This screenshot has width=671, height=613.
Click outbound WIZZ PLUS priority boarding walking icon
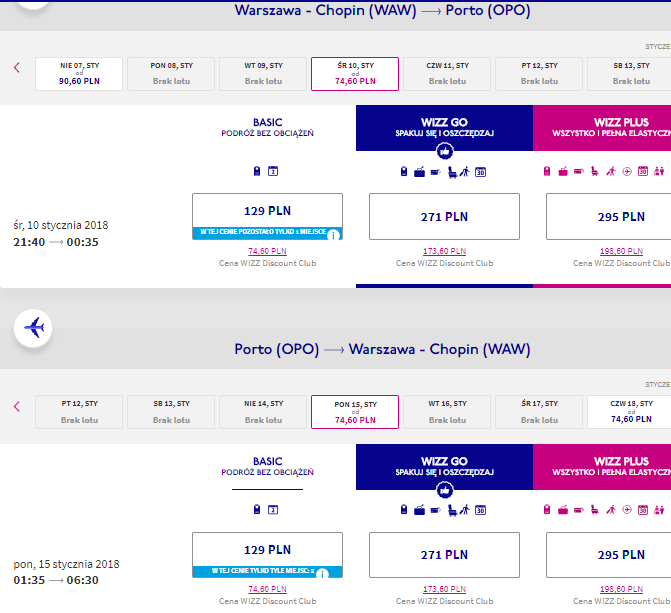(611, 171)
